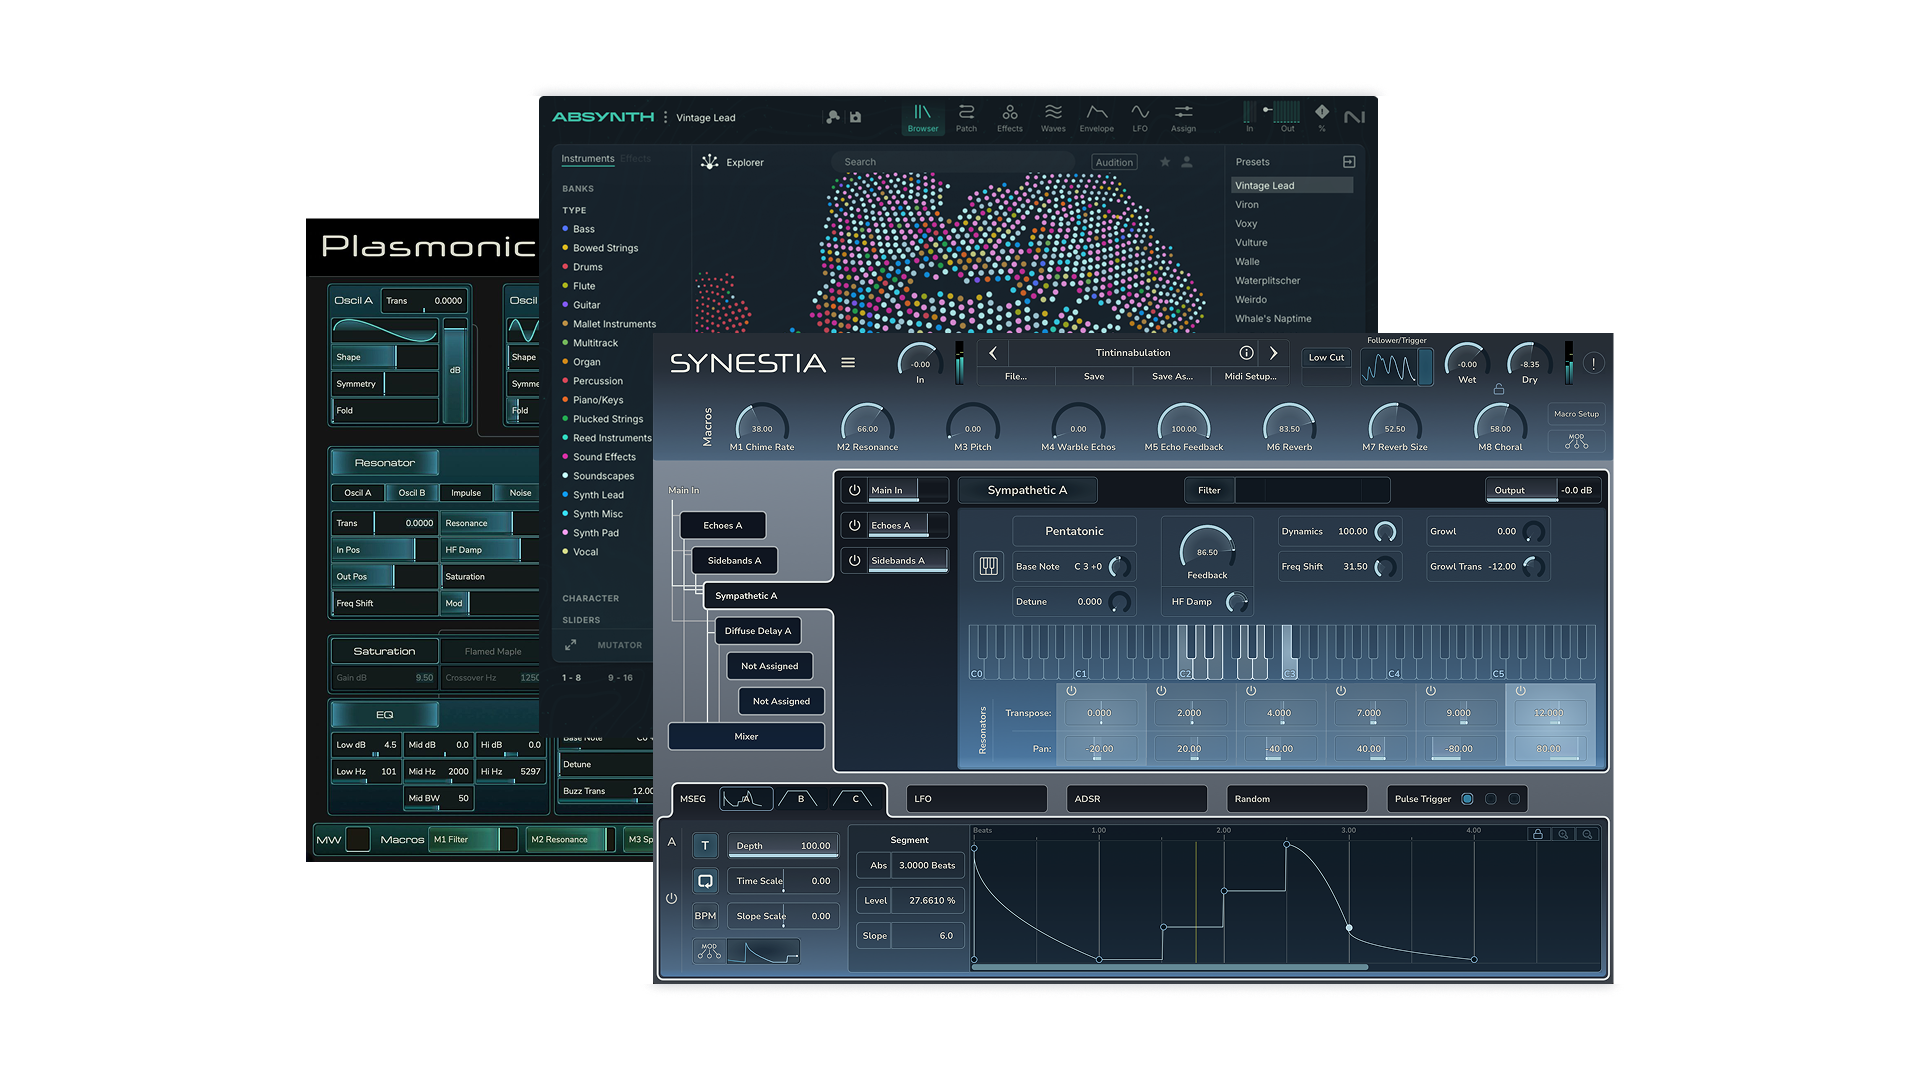Open the Pentatonic scale selector
1920x1080 pixels.
[1074, 531]
